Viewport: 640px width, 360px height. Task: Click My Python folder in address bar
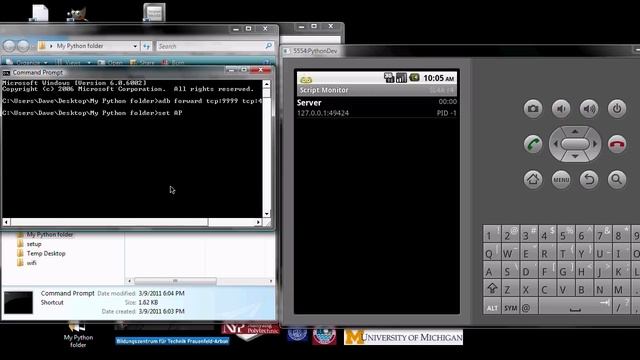coord(80,46)
